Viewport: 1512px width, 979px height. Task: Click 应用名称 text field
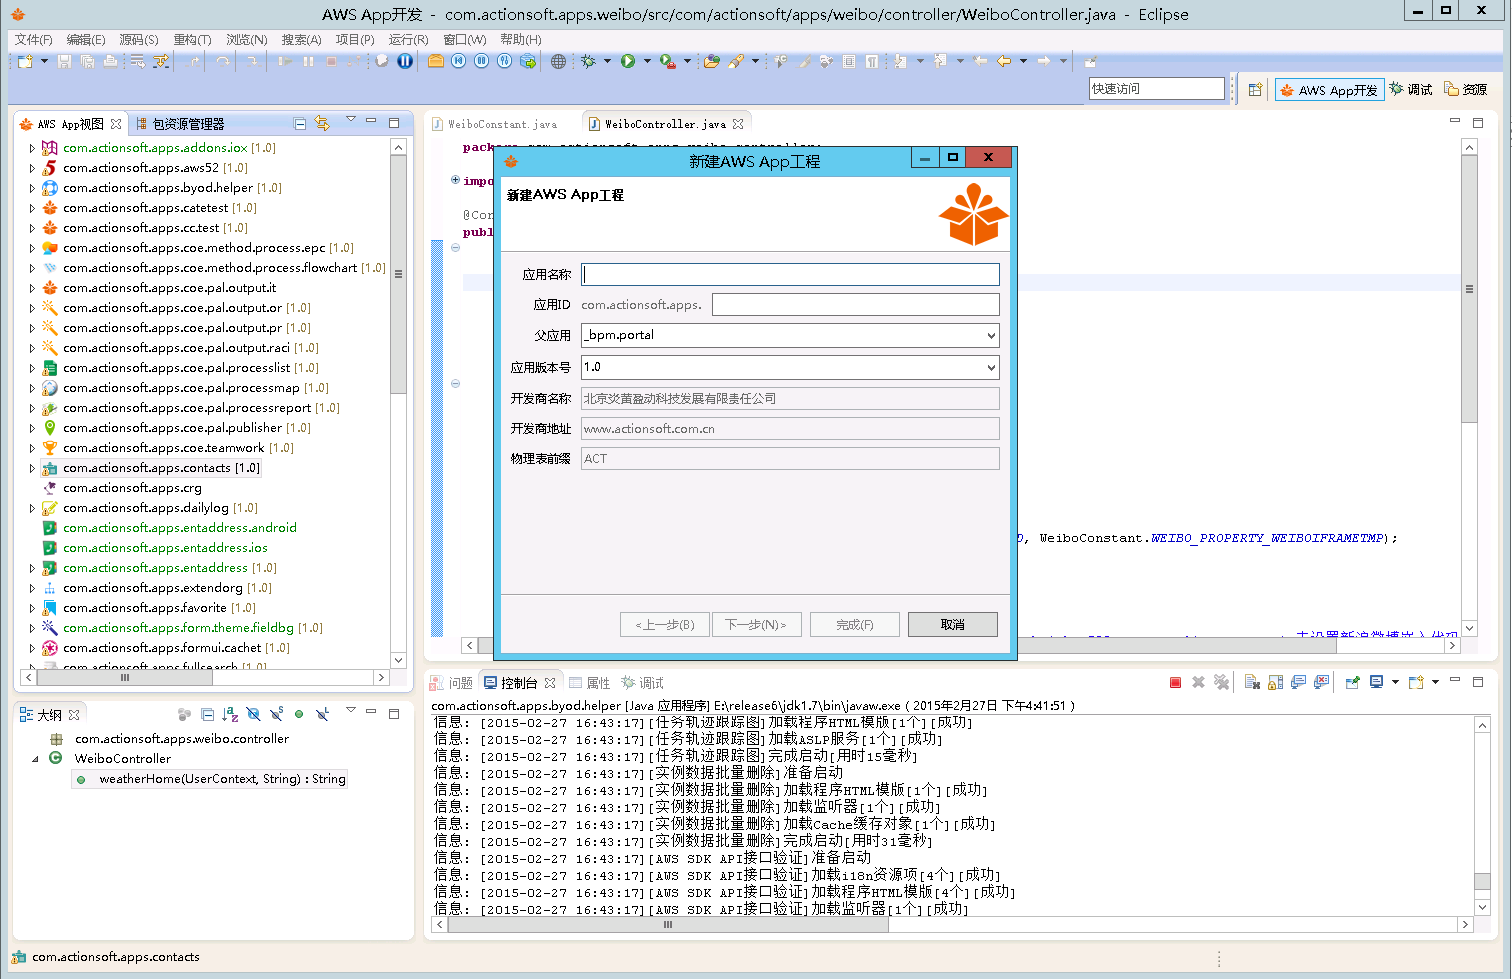(x=790, y=275)
